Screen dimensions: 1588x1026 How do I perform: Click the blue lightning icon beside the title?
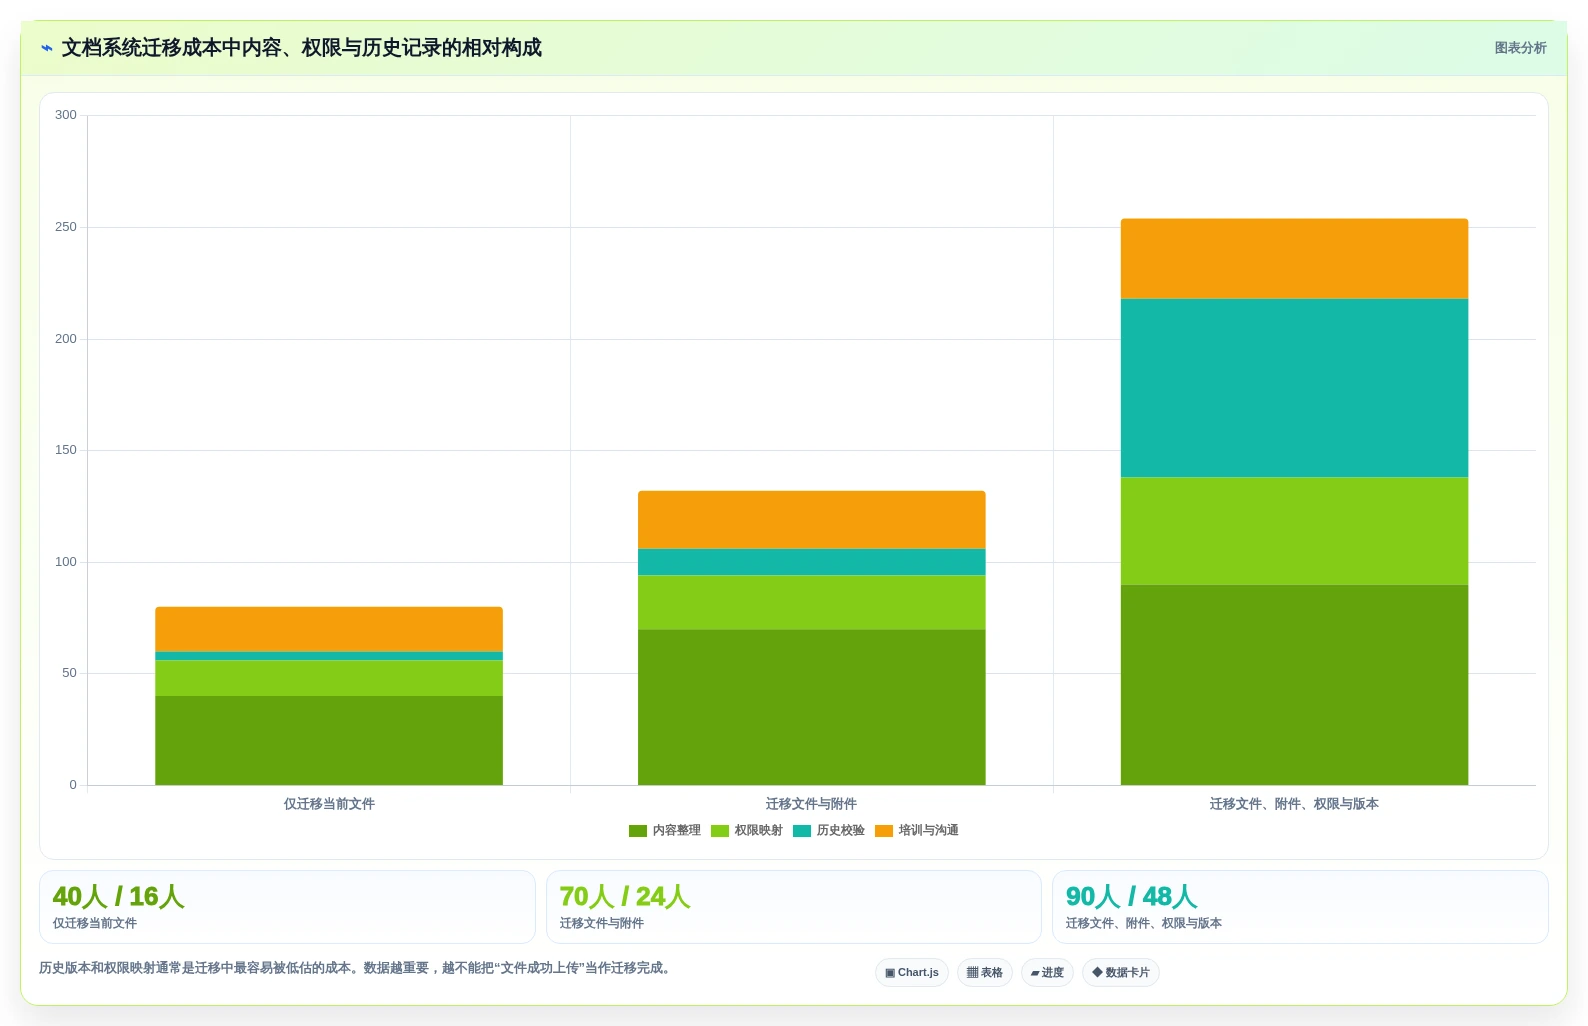(x=46, y=48)
